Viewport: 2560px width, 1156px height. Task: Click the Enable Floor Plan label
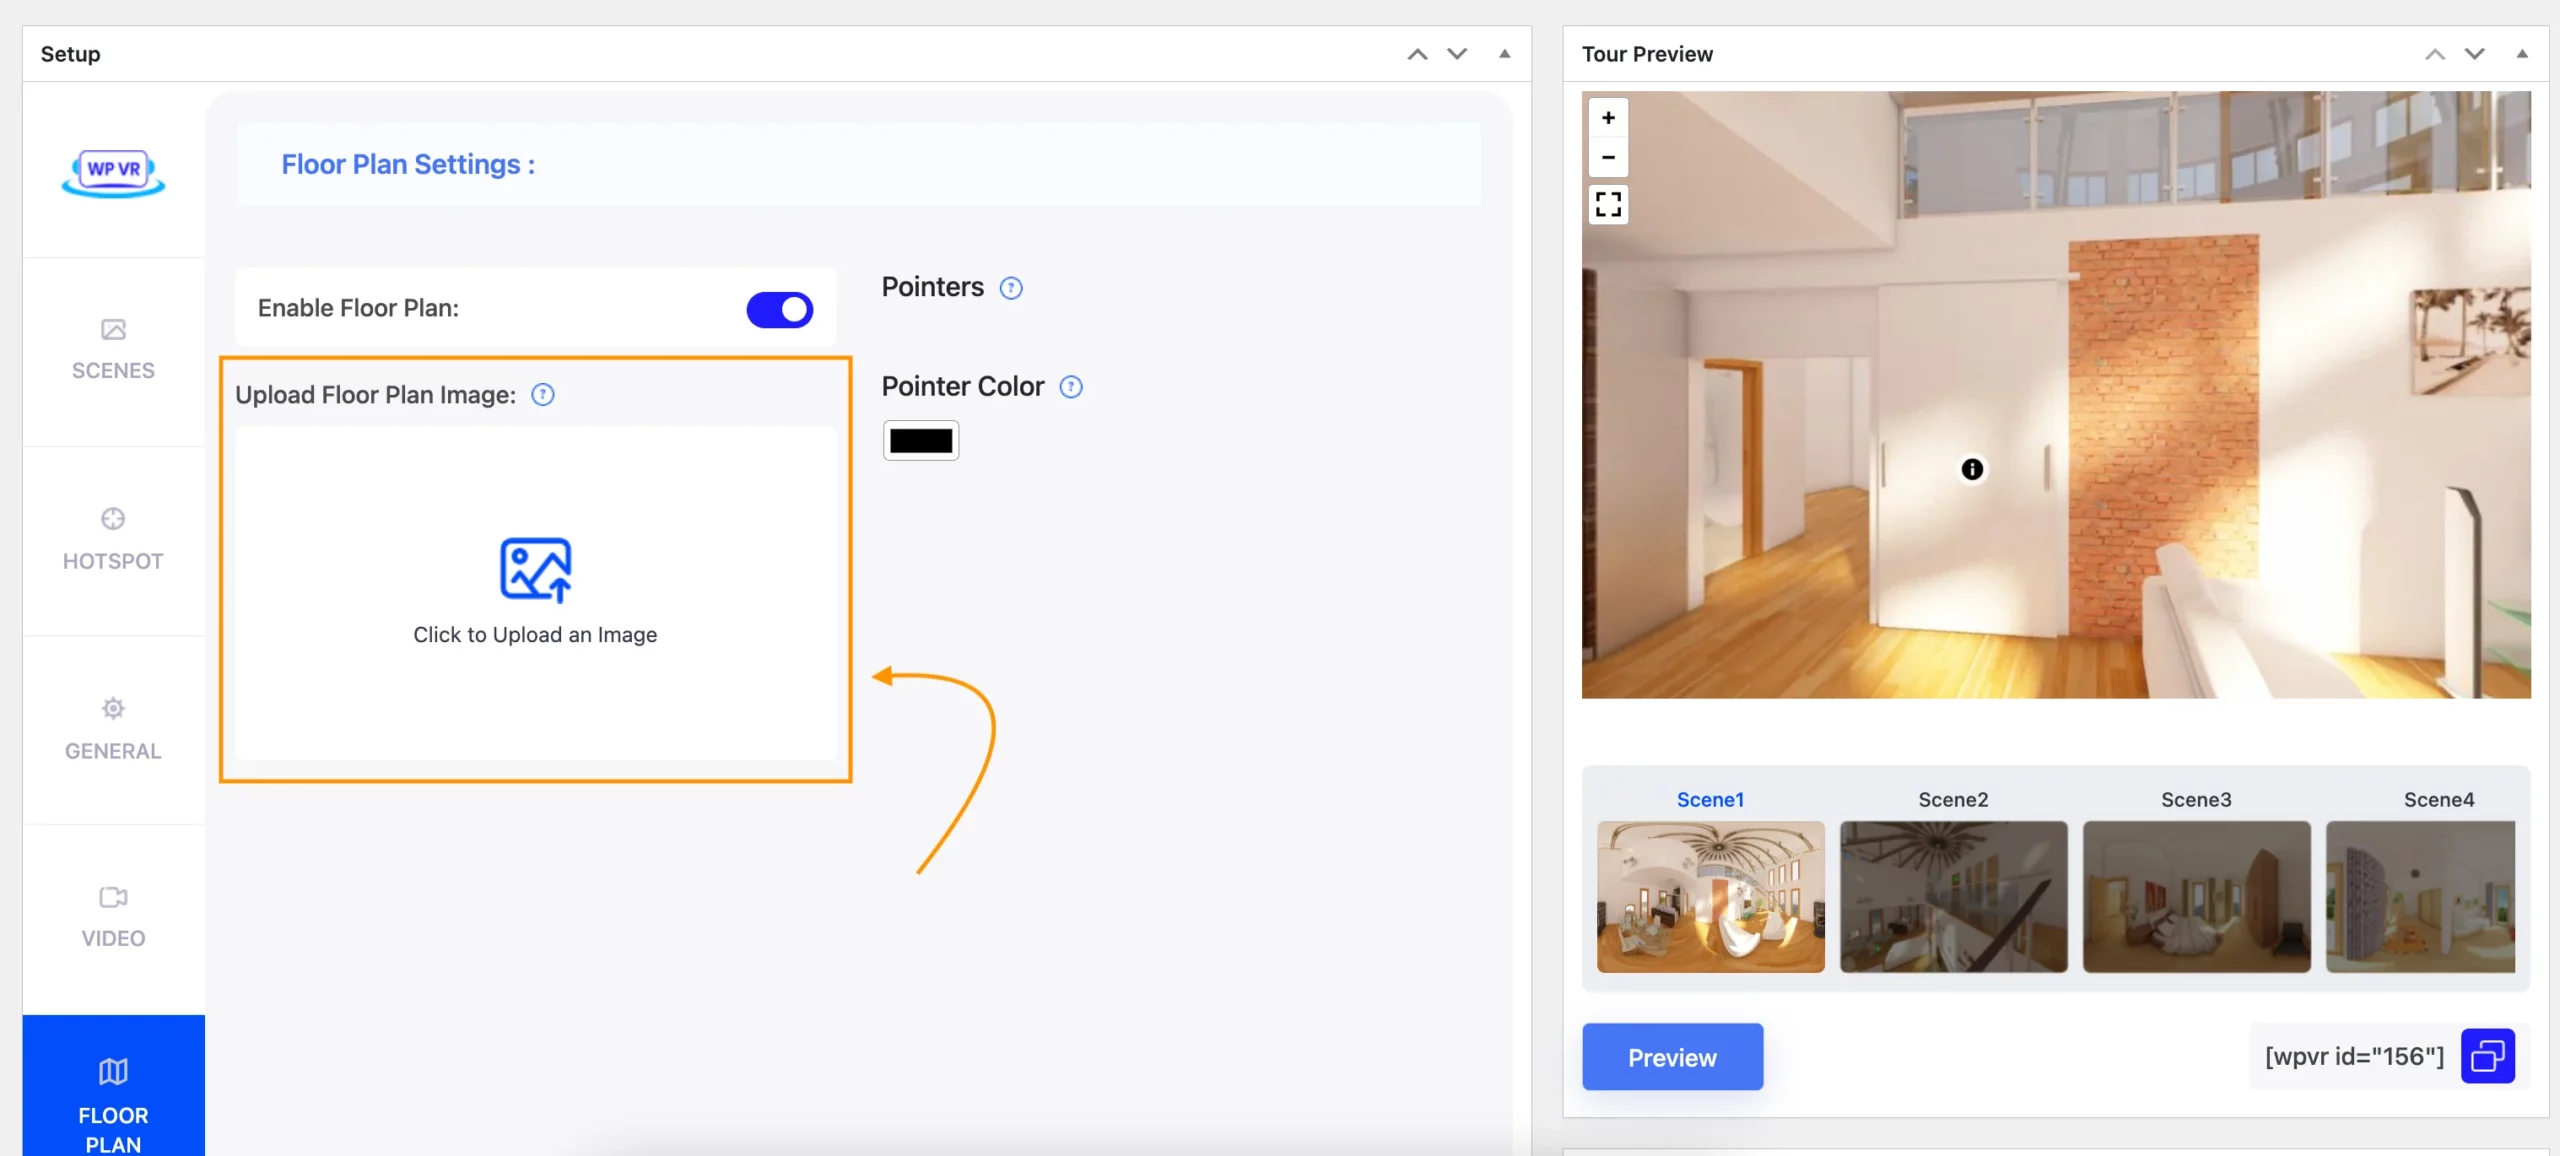[358, 308]
